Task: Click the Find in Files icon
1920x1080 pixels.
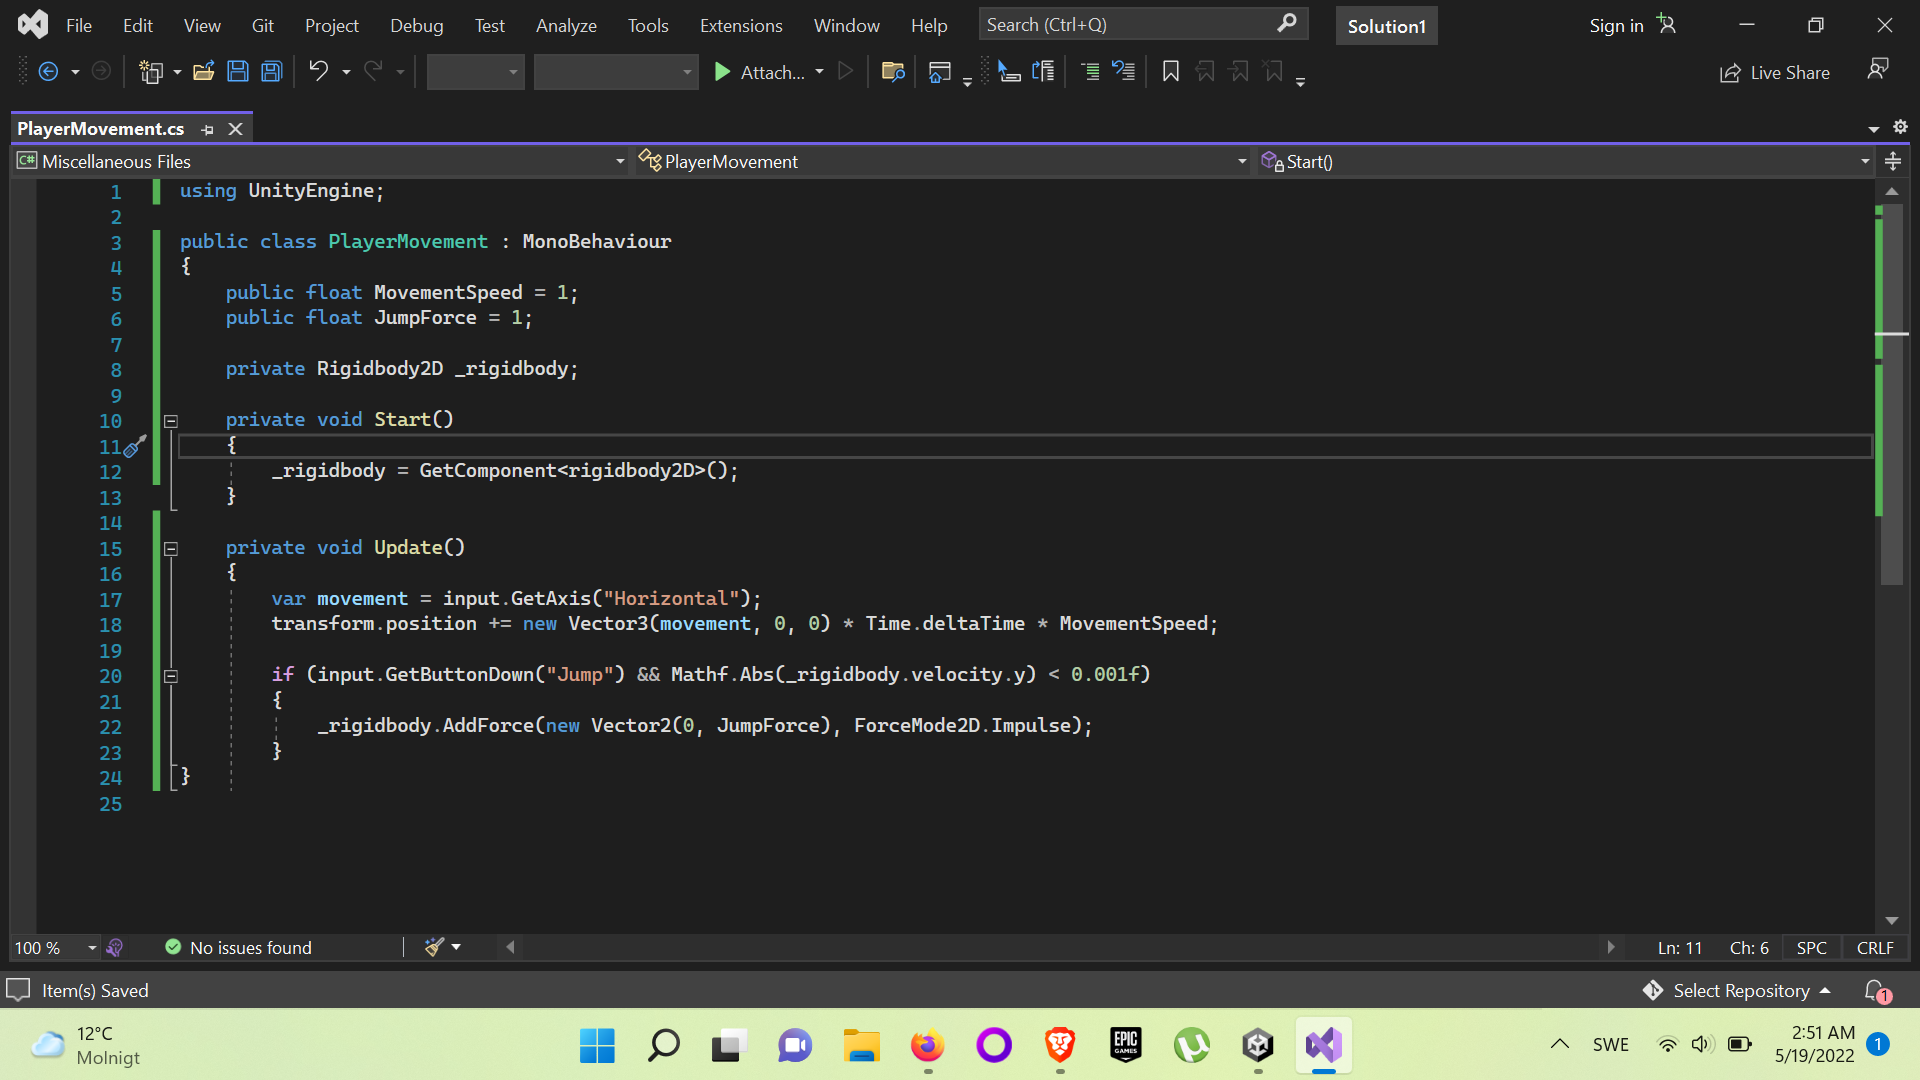Action: click(x=893, y=72)
